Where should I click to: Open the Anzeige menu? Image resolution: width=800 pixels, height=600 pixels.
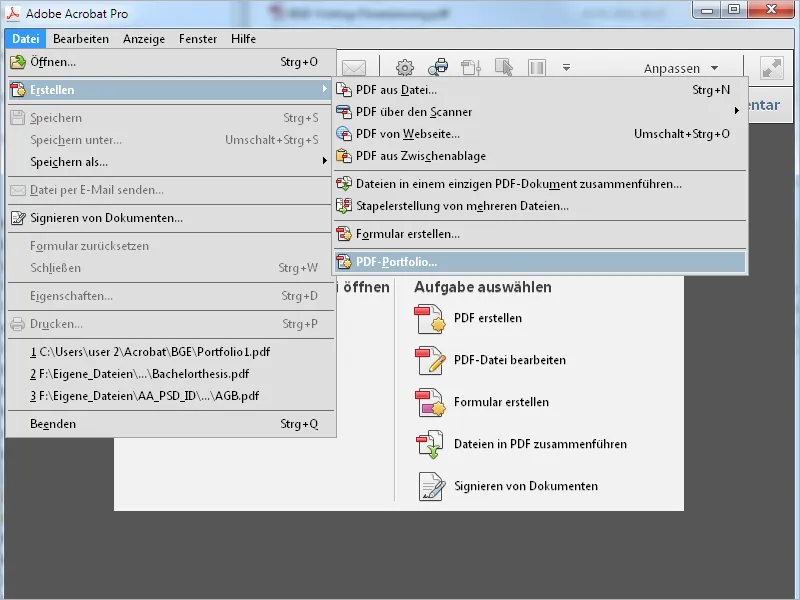(144, 39)
